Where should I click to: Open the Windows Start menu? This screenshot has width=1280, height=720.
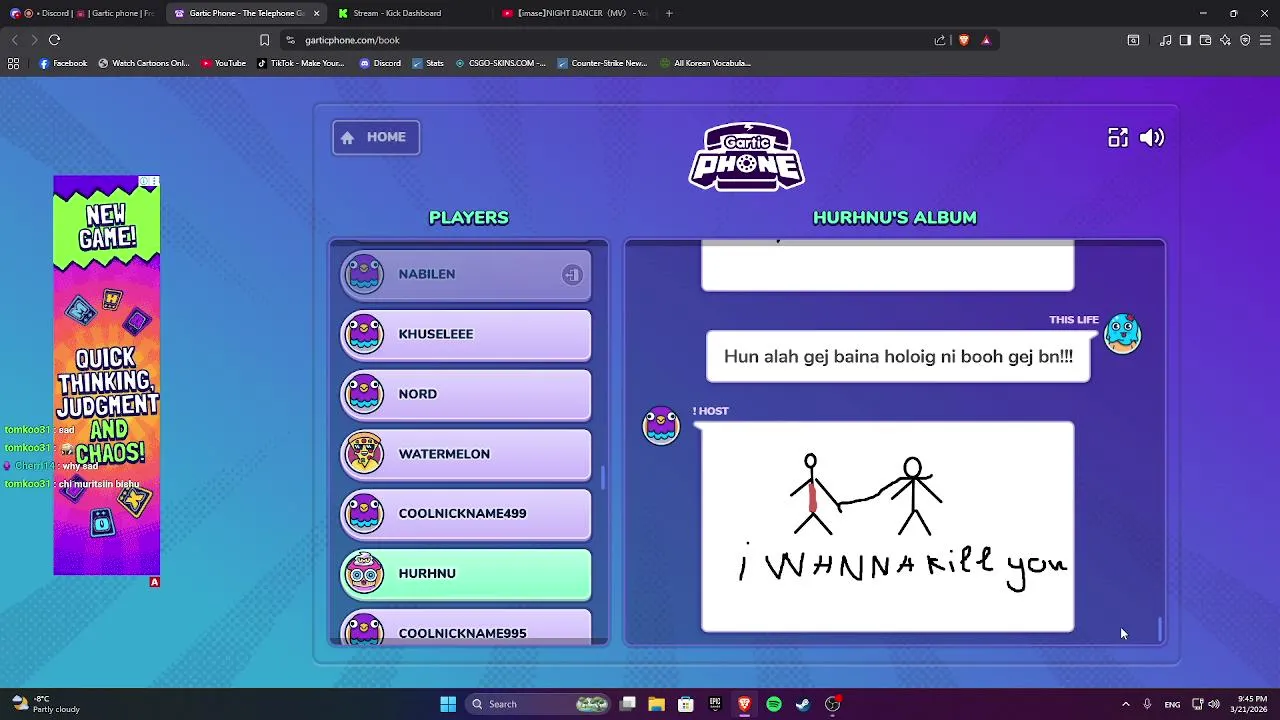click(x=448, y=704)
